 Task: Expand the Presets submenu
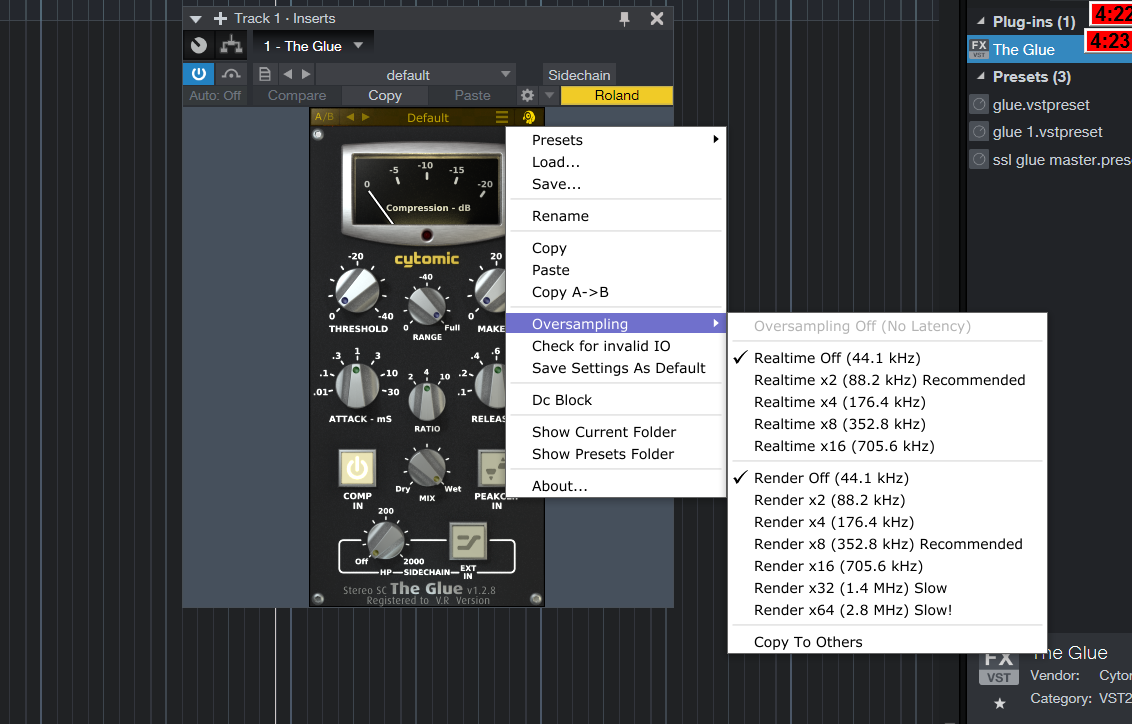[x=616, y=140]
